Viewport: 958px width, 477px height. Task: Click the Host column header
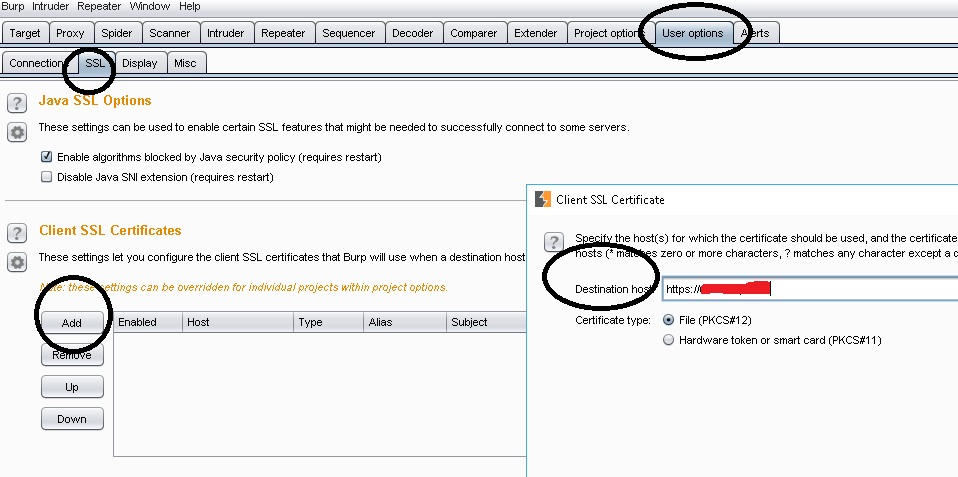[238, 322]
